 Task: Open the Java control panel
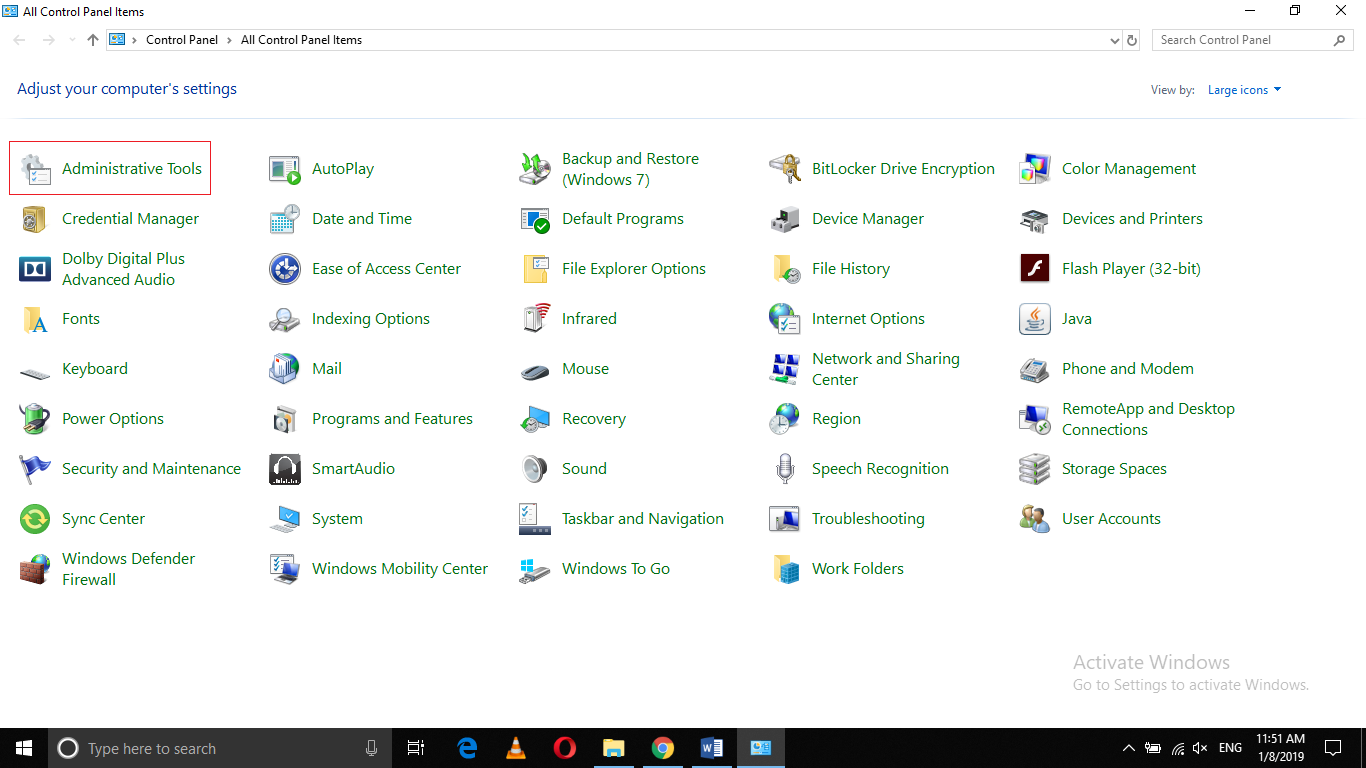pyautogui.click(x=1078, y=318)
